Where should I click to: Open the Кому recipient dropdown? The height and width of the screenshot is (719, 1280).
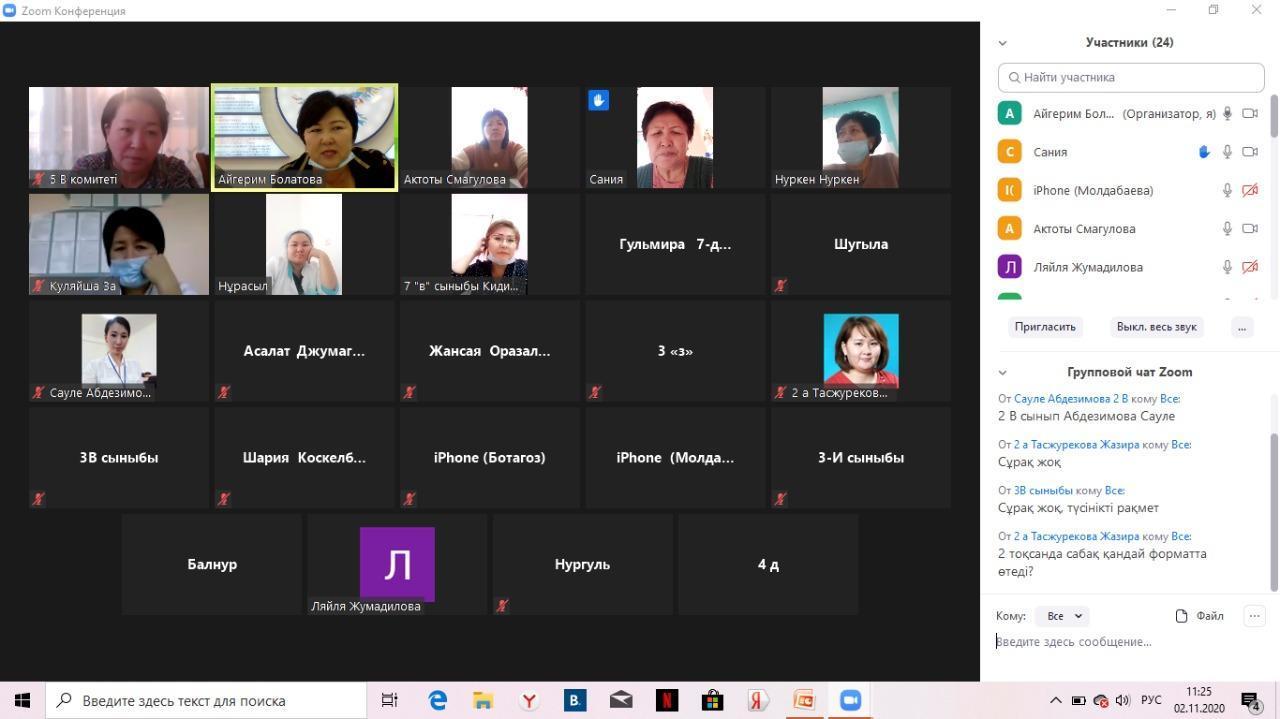tap(1062, 616)
